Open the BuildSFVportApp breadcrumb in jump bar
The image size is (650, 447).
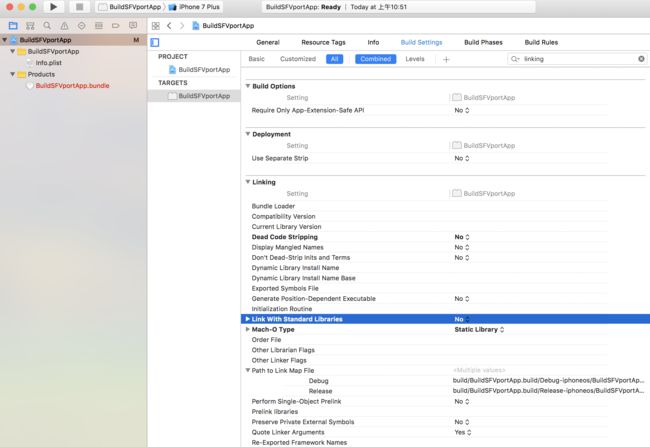[223, 26]
